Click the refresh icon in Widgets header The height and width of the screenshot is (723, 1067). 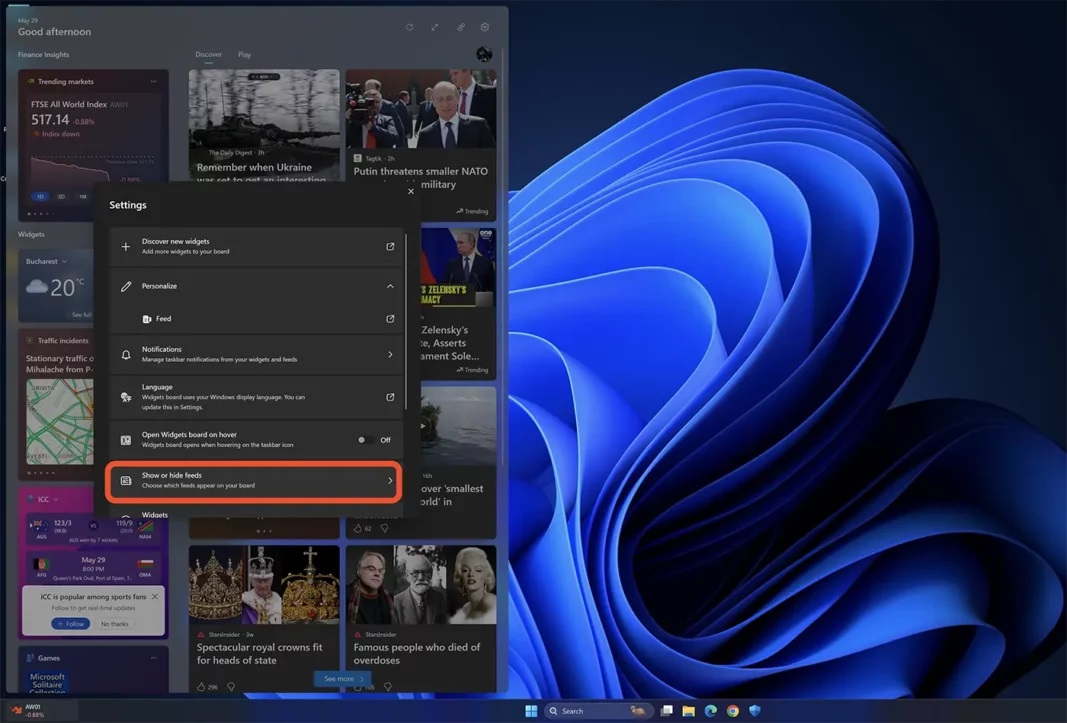409,28
